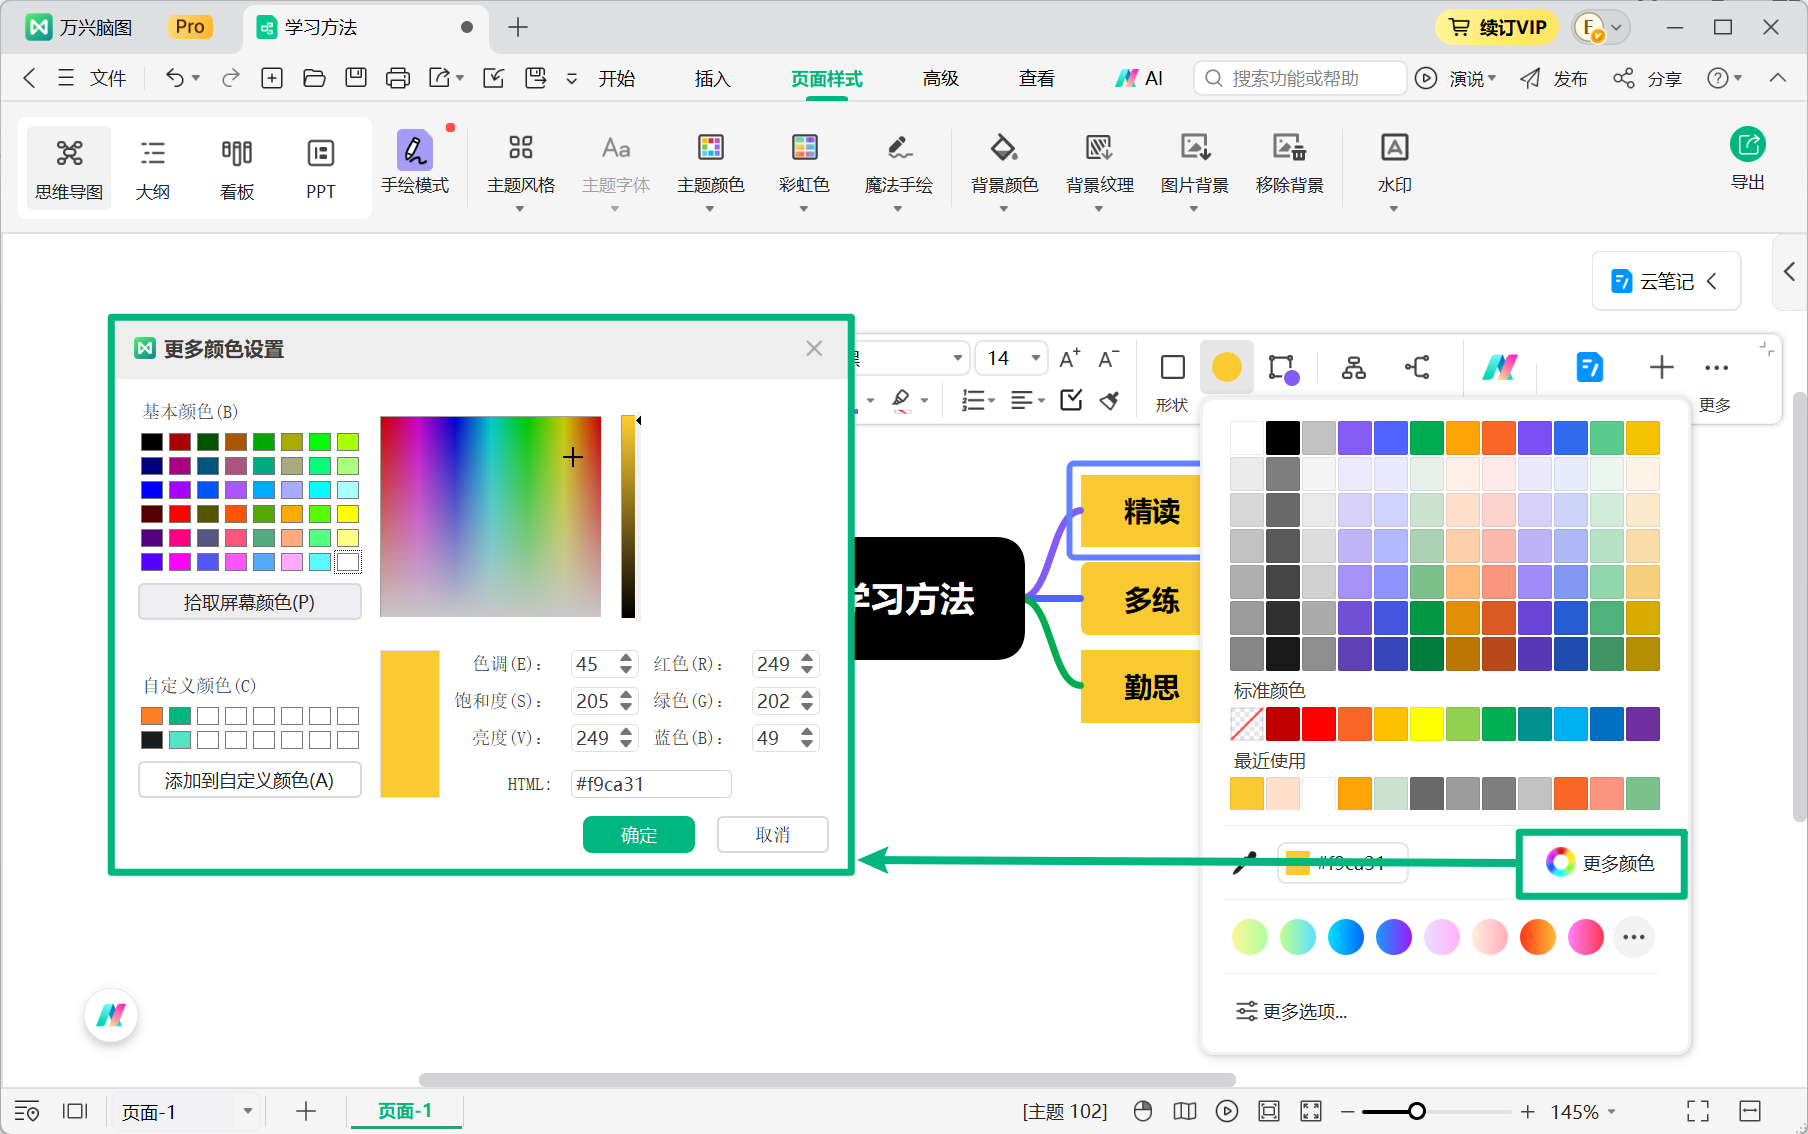Expand the present (演说) dropdown arrow
Screen dimensions: 1808x1134
tap(1492, 78)
